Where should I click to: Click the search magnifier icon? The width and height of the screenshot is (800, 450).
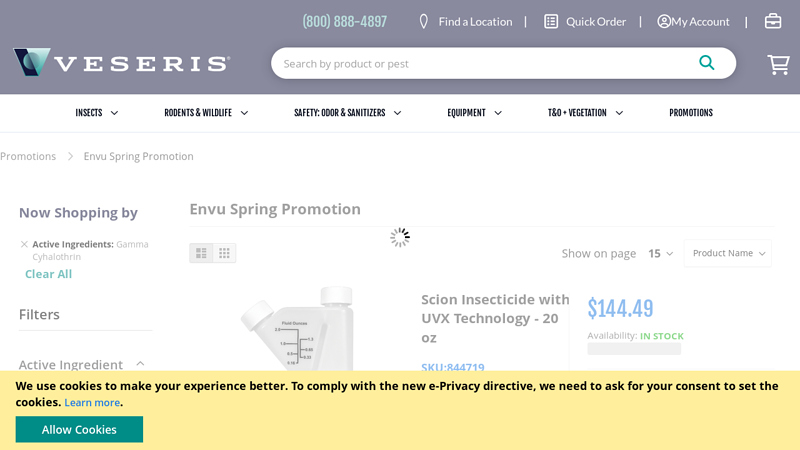tap(707, 63)
